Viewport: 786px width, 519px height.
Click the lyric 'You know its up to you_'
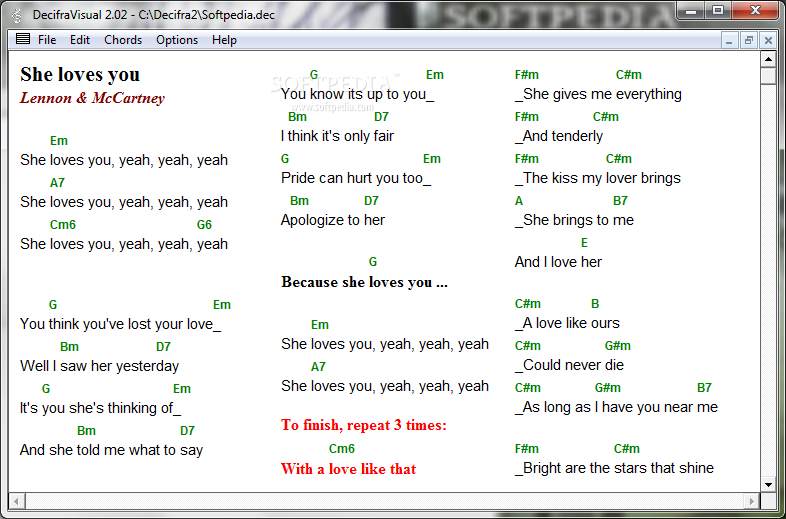click(357, 94)
